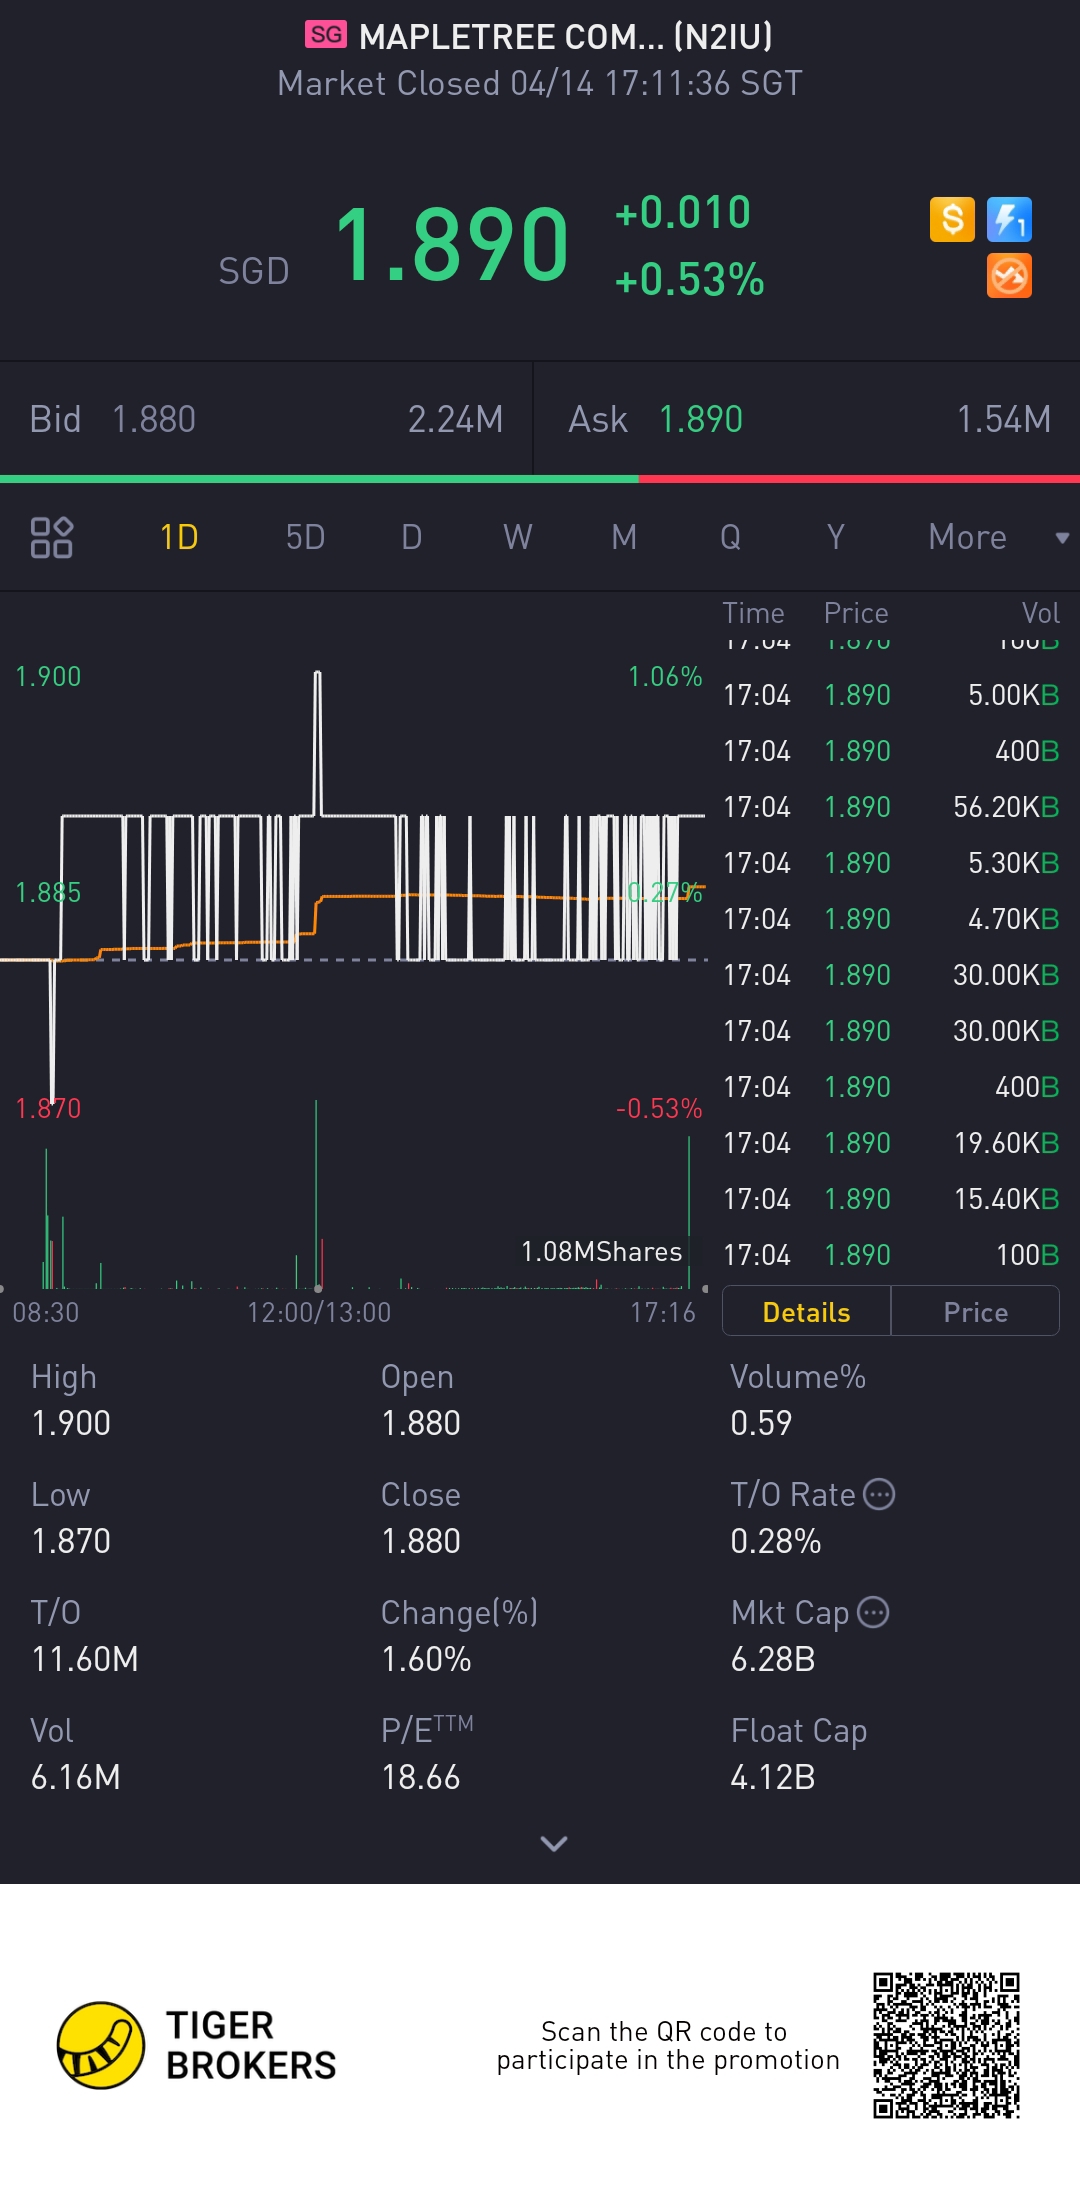The height and width of the screenshot is (2207, 1080).
Task: Tap the MAPLETREE COM... (N2IU) title
Action: click(x=566, y=37)
